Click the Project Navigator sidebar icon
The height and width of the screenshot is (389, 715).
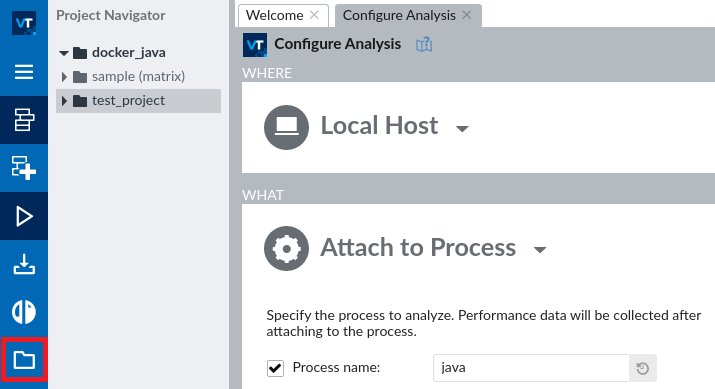(x=24, y=120)
